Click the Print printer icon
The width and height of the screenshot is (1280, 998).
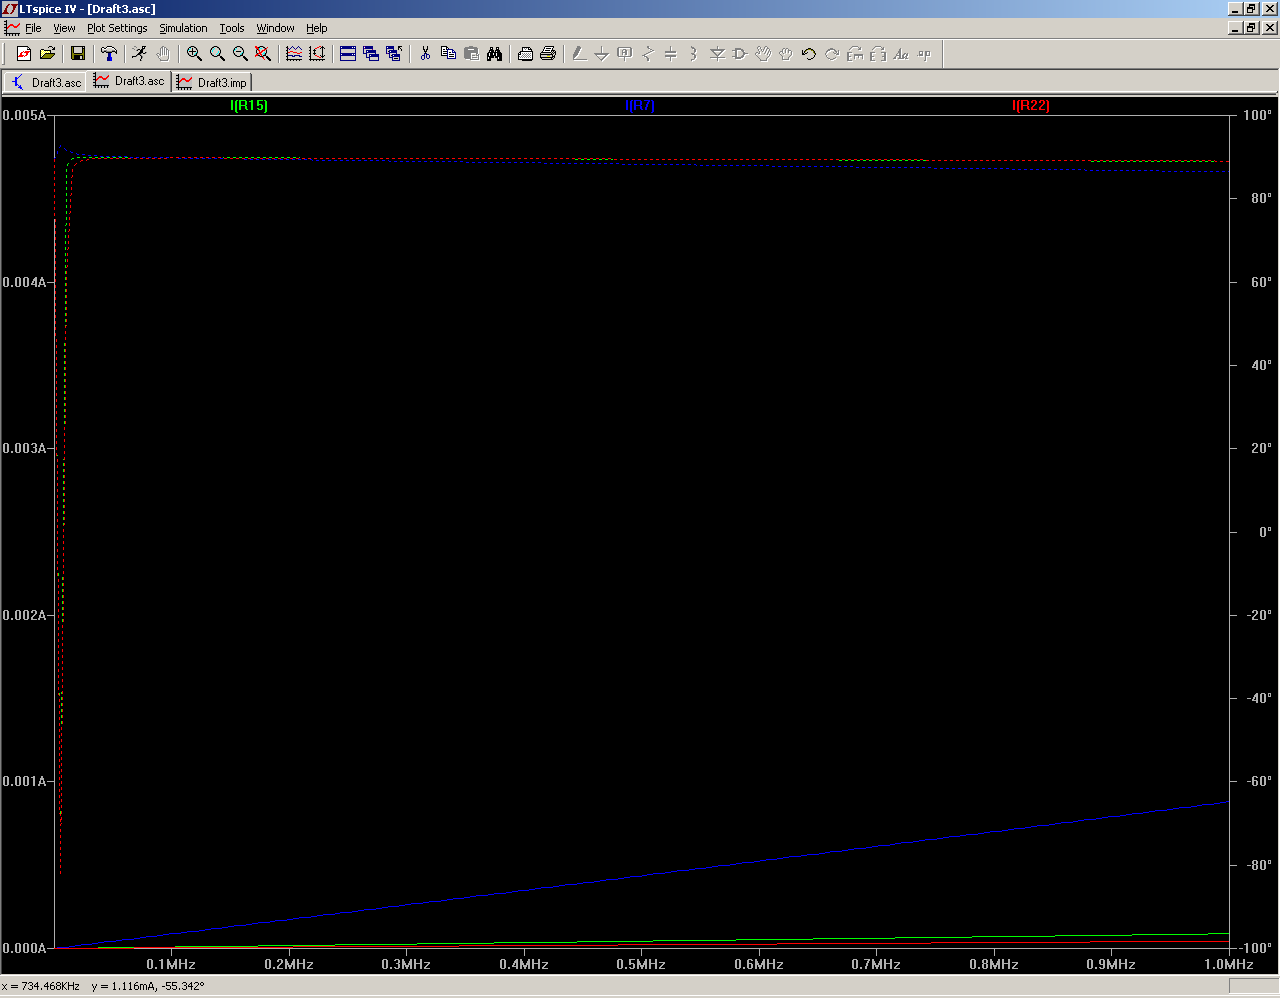pyautogui.click(x=548, y=54)
